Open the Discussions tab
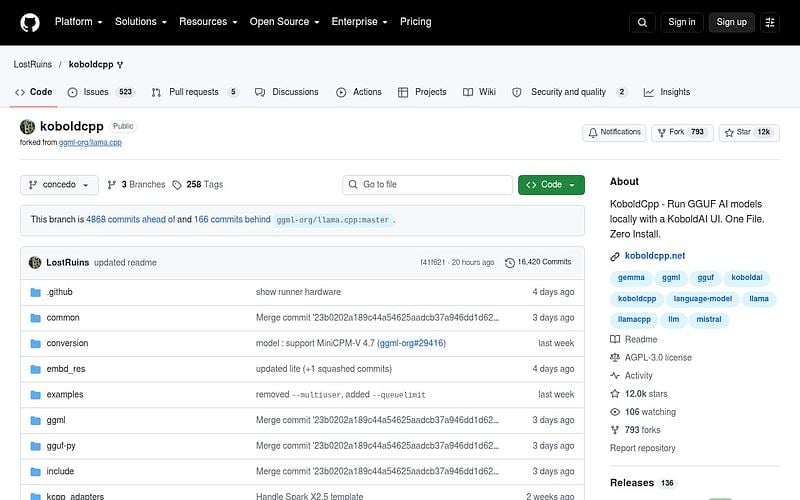Viewport: 800px width, 500px height. 286,92
